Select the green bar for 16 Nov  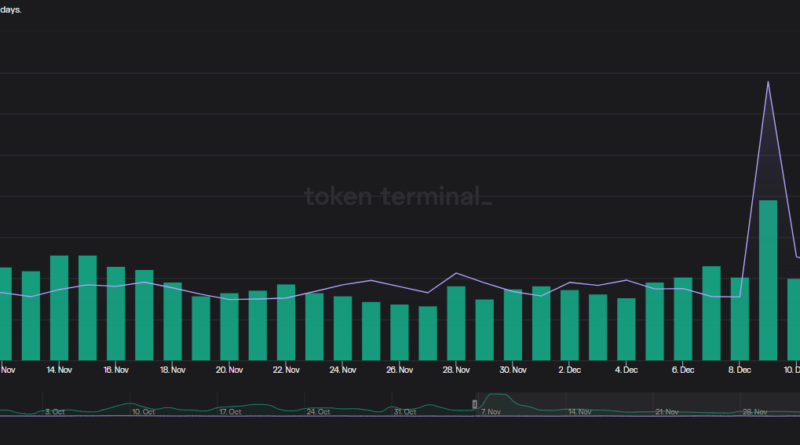click(116, 313)
